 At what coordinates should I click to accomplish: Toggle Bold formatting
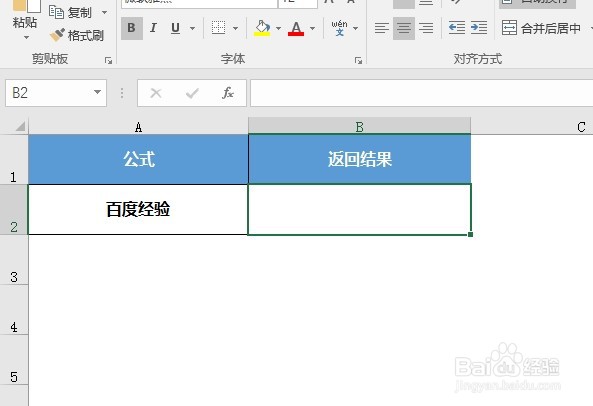click(132, 28)
